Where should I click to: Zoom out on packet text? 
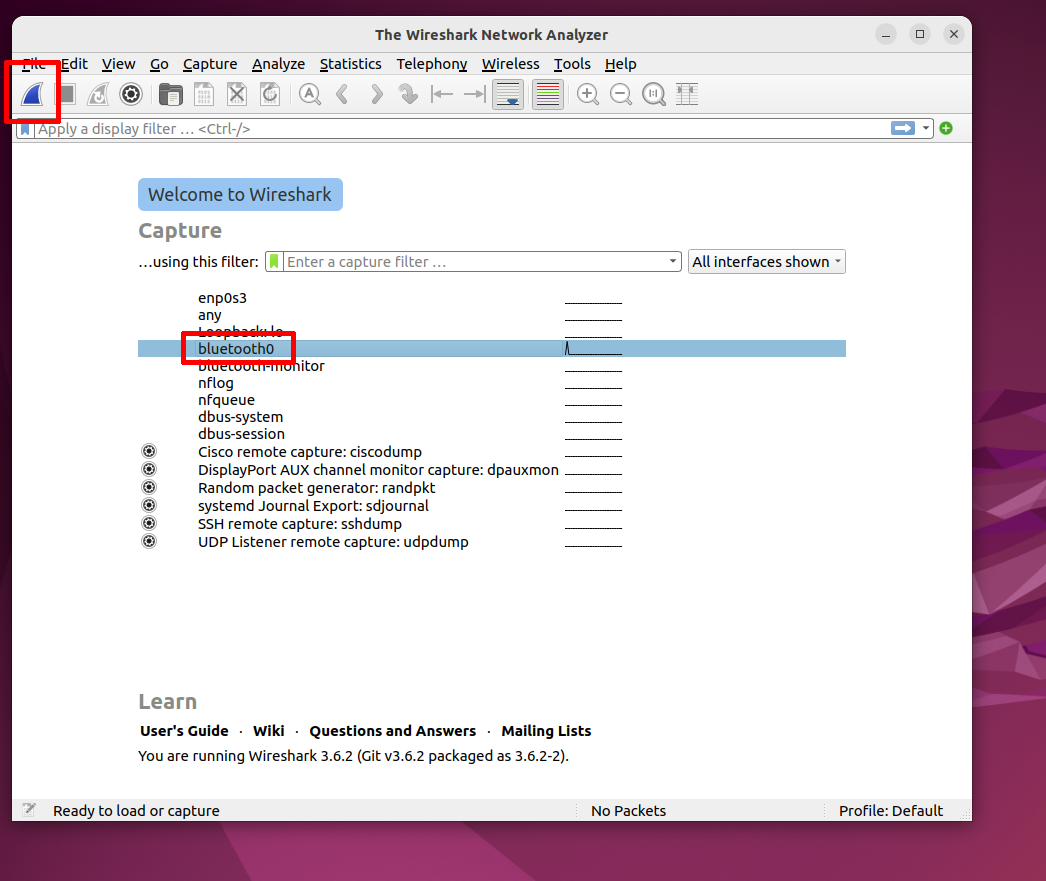tap(621, 95)
